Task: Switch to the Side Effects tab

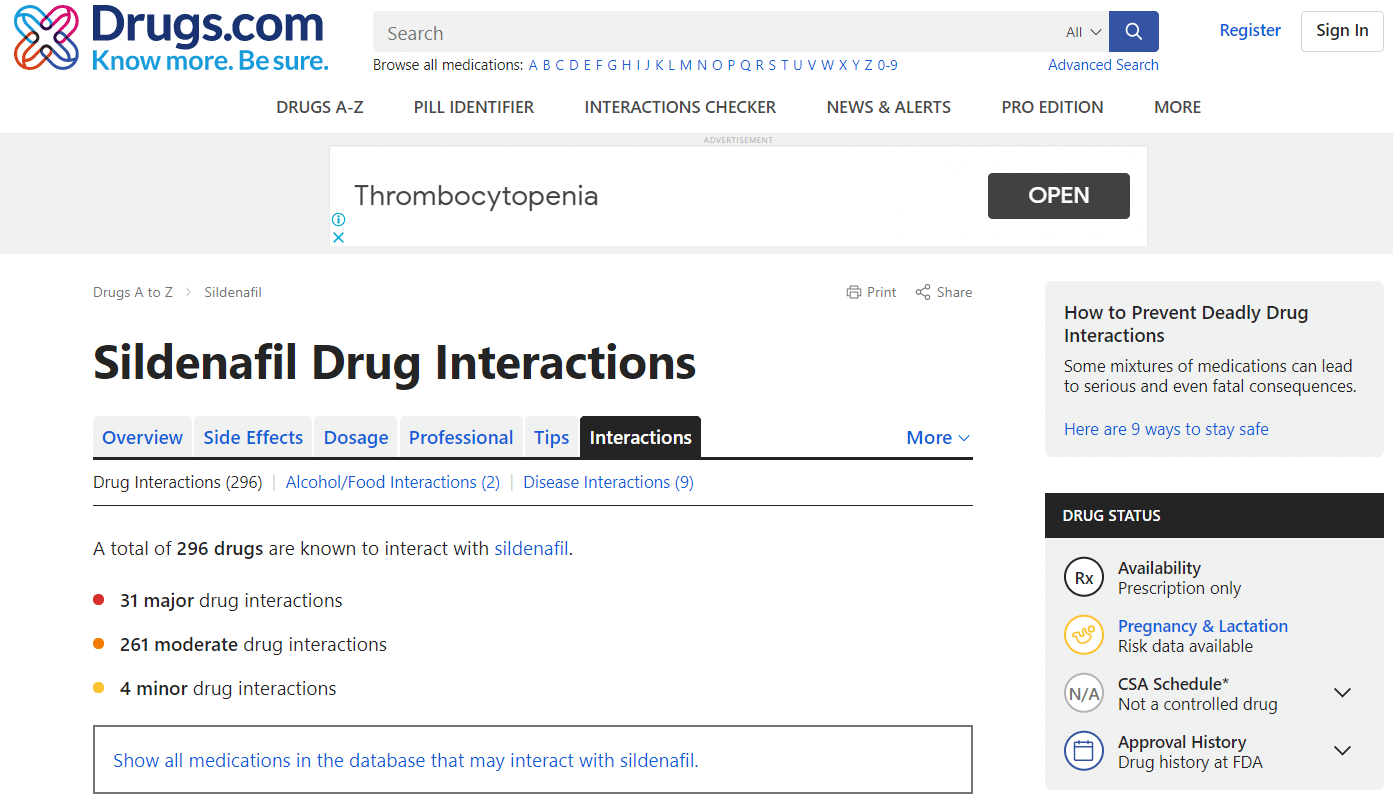Action: coord(253,437)
